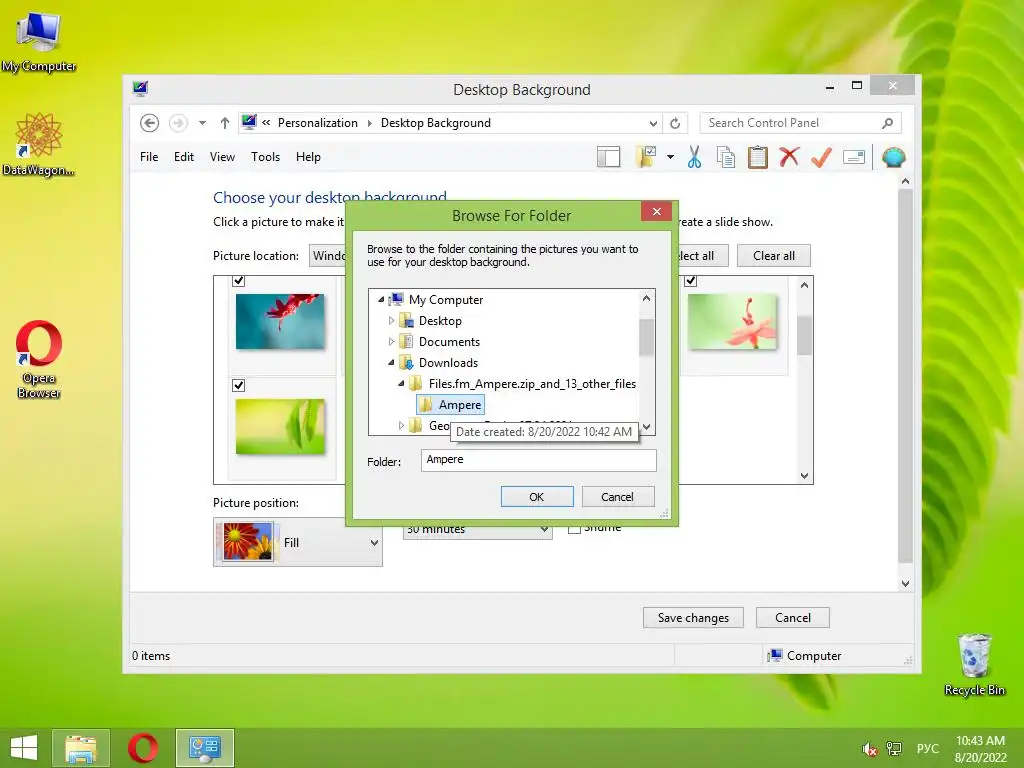The image size is (1024, 768).
Task: Click Personalization in the address breadcrumb
Action: (x=317, y=123)
